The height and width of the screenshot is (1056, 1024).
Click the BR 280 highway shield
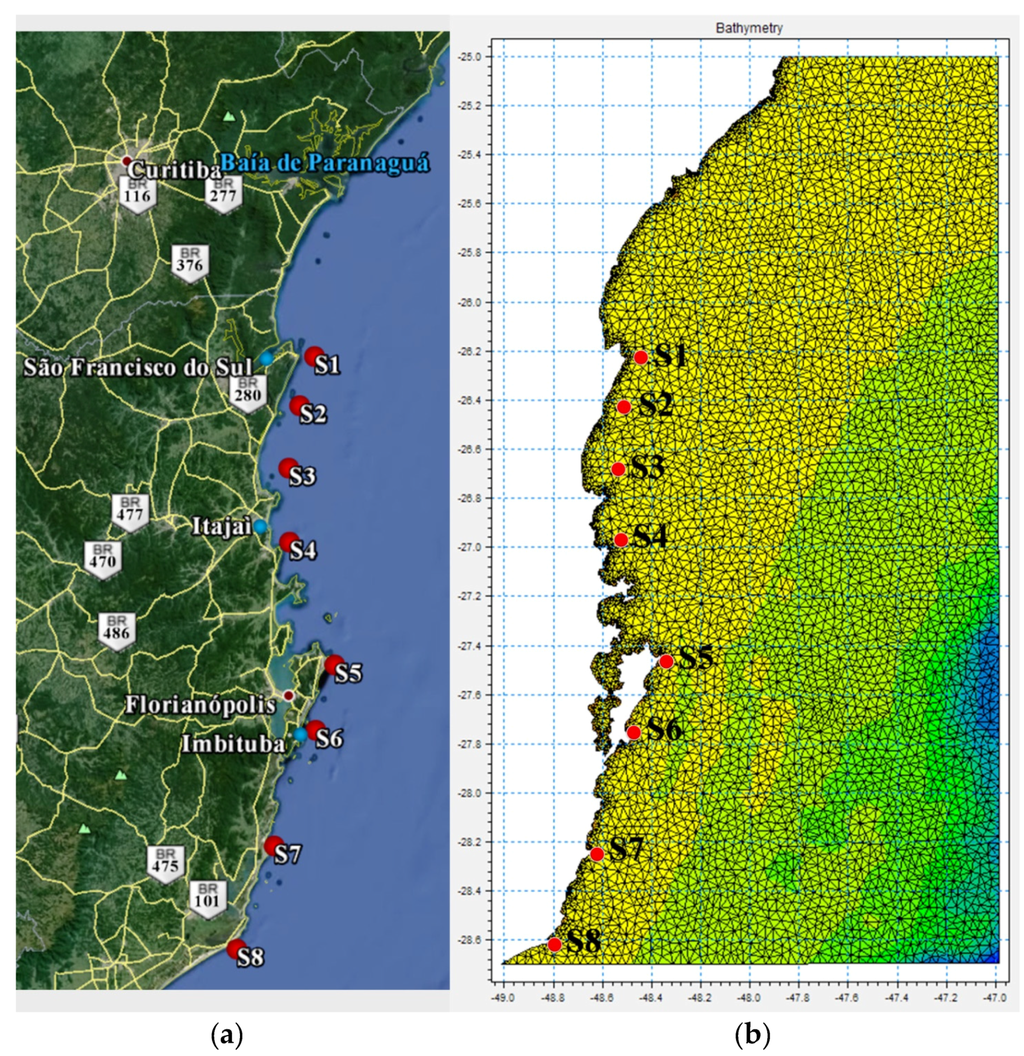tap(246, 387)
